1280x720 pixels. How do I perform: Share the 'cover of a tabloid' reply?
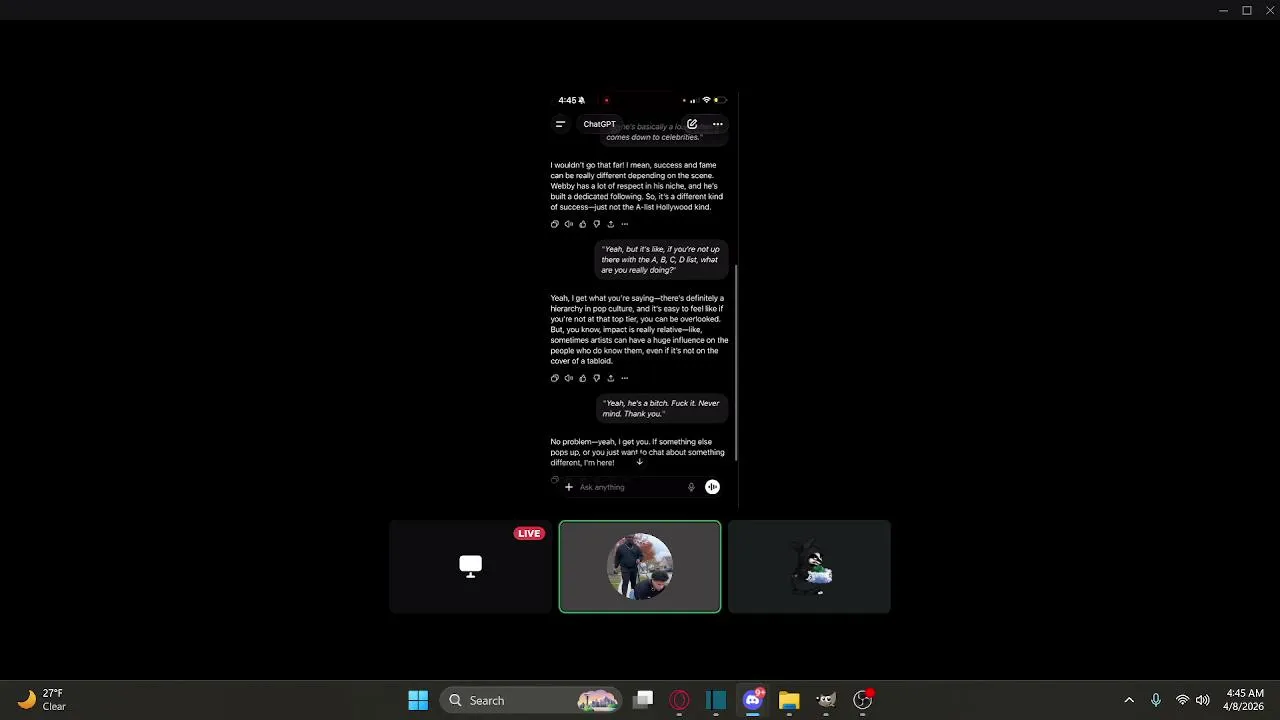pyautogui.click(x=611, y=378)
